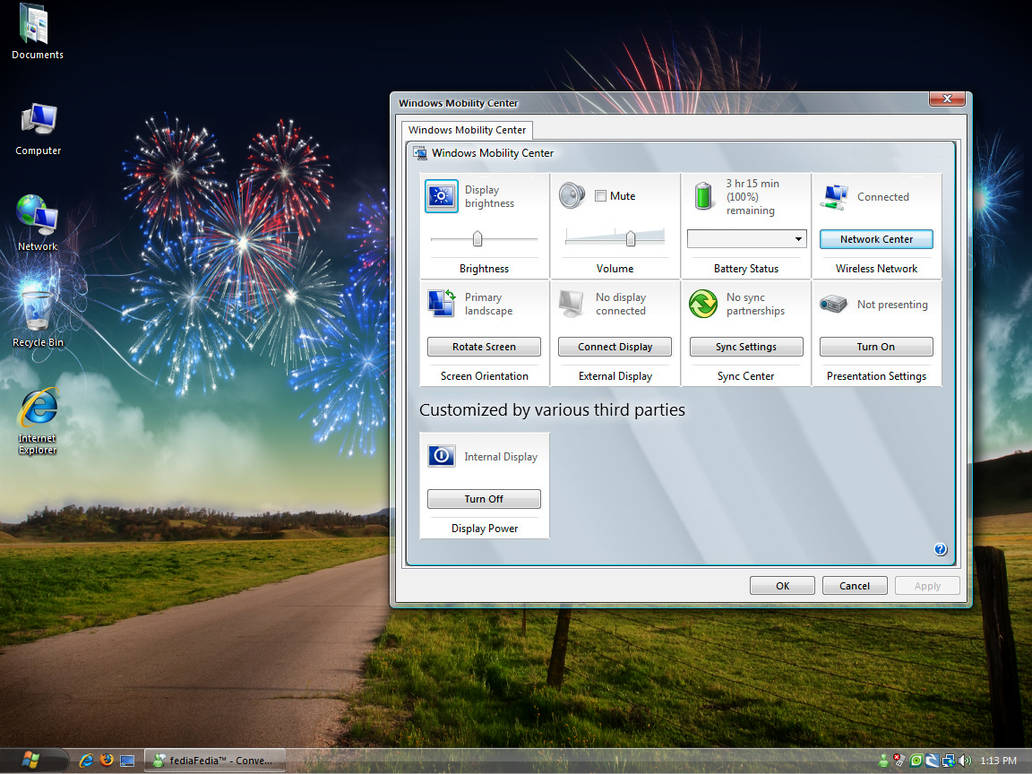The image size is (1032, 774).
Task: Click the blue swoosh tray icon
Action: coord(932,761)
